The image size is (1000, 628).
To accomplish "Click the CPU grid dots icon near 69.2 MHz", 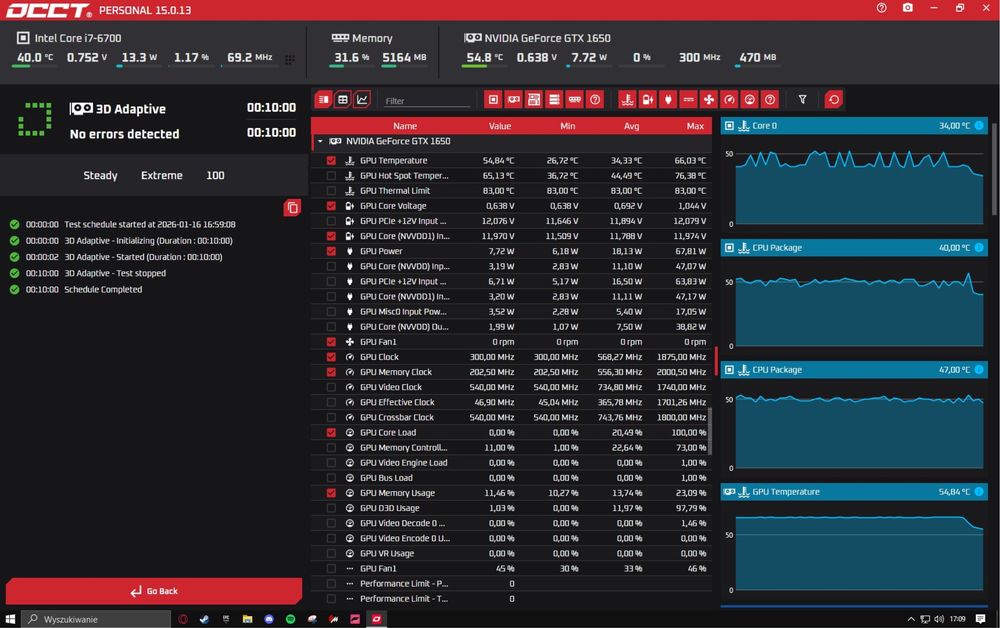I will 290,59.
